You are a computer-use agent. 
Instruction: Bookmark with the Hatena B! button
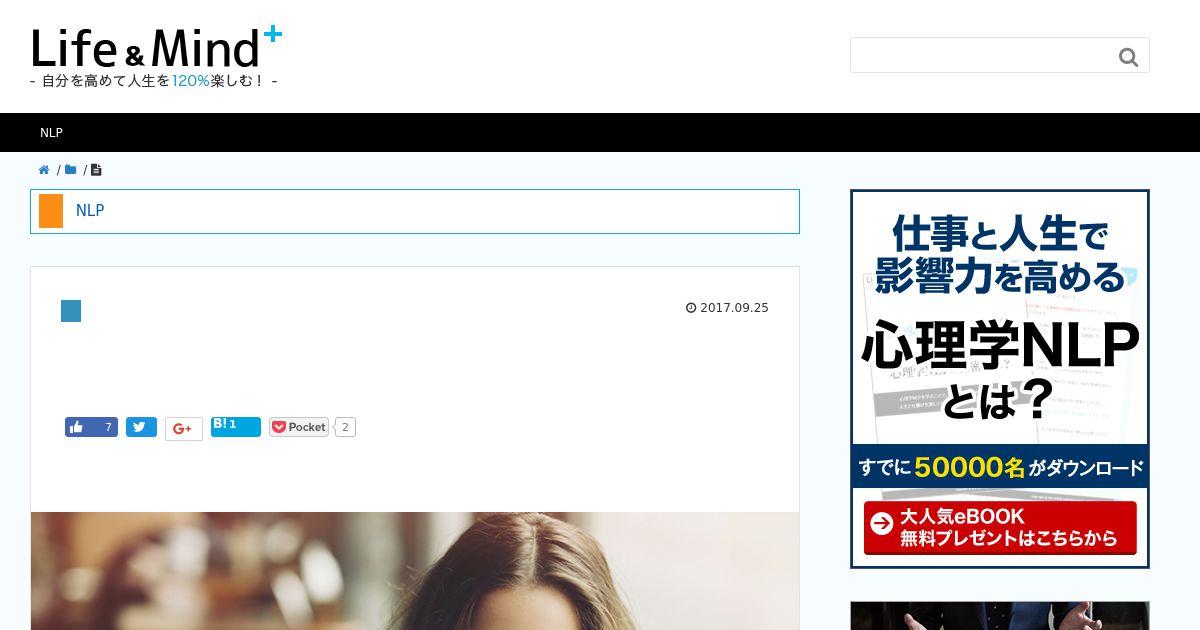236,427
